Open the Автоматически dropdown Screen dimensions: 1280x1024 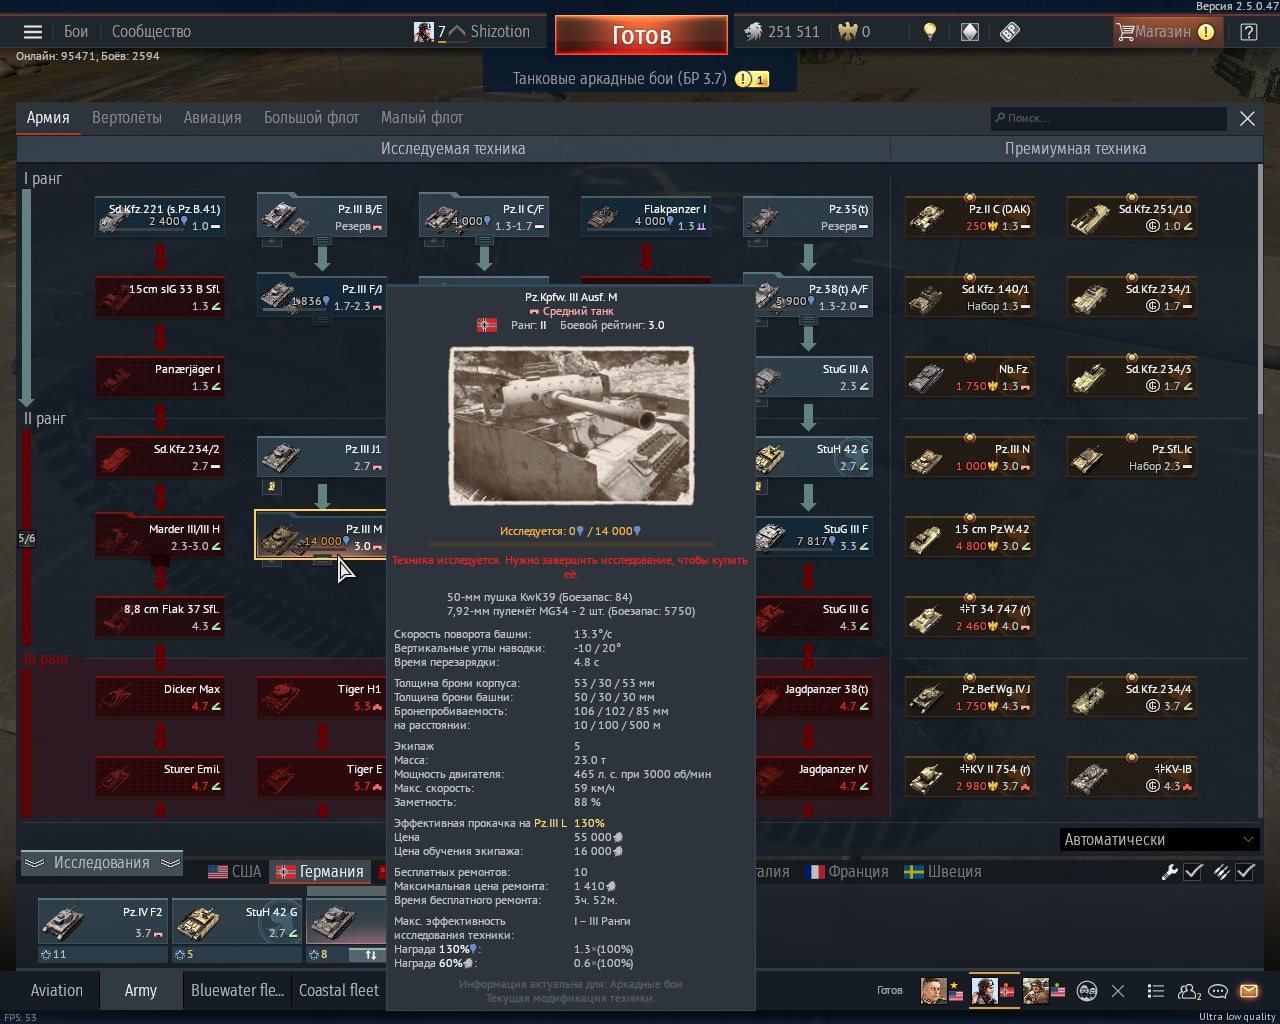point(1159,840)
